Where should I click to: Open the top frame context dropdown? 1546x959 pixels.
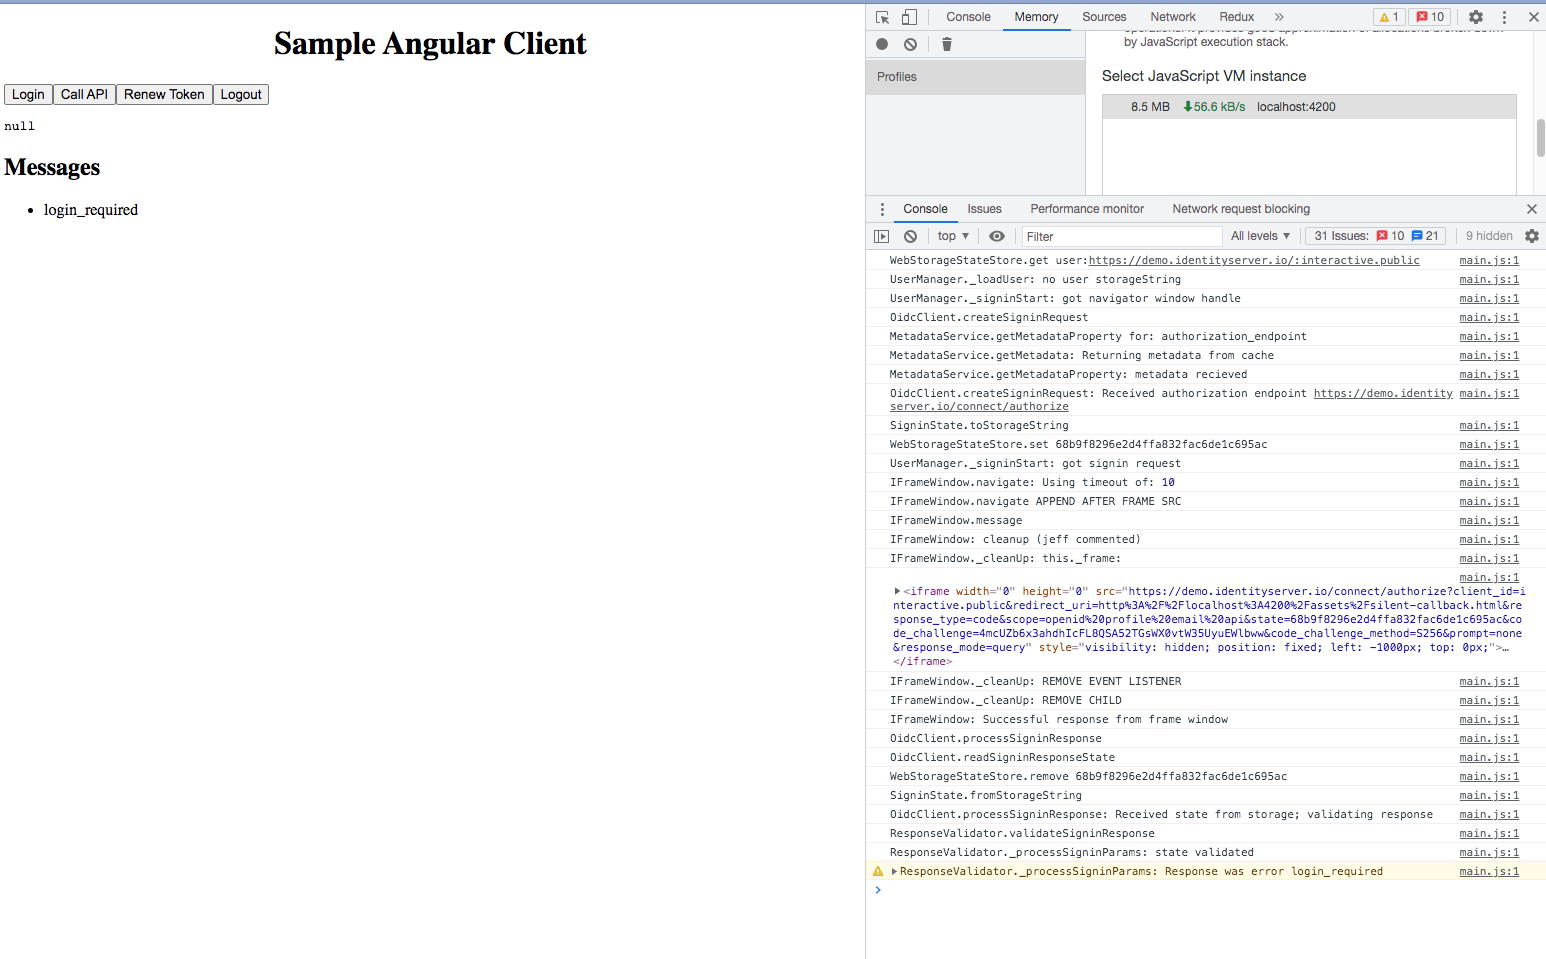click(x=951, y=236)
